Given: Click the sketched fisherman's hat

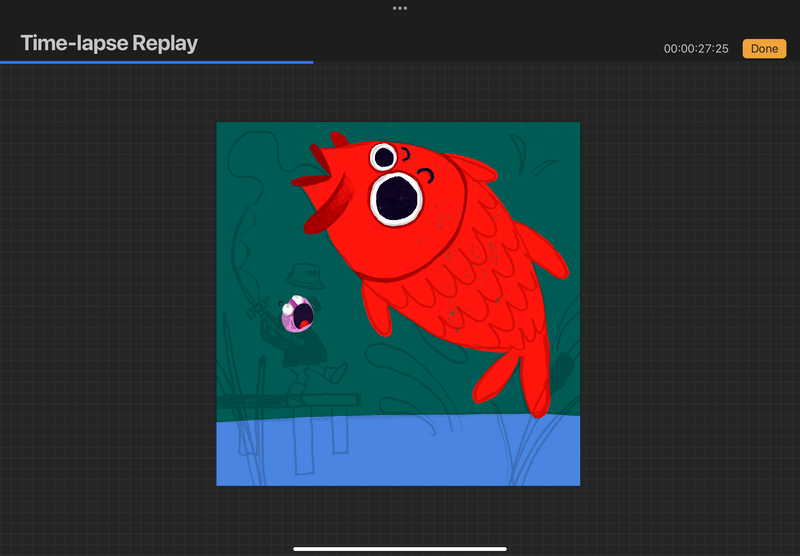Looking at the screenshot, I should [x=303, y=274].
